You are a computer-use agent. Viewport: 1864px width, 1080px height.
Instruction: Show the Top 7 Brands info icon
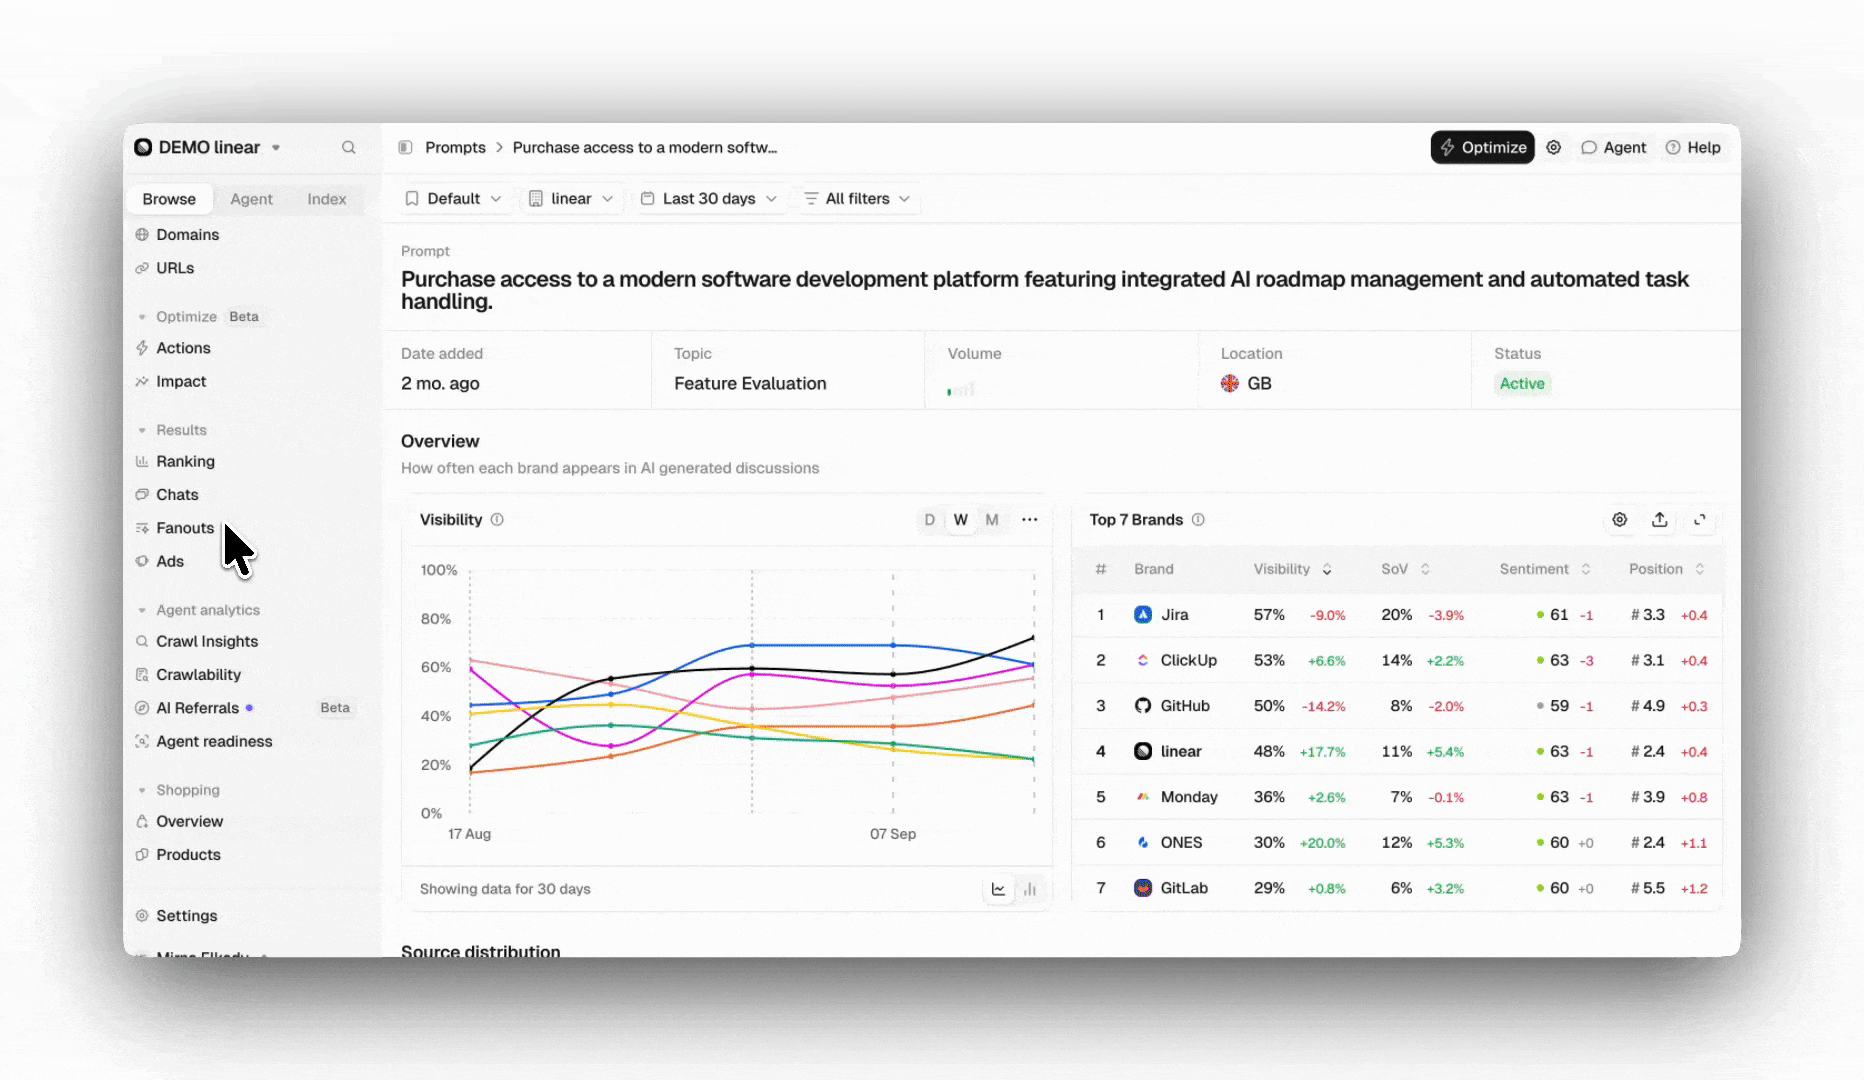click(1198, 519)
